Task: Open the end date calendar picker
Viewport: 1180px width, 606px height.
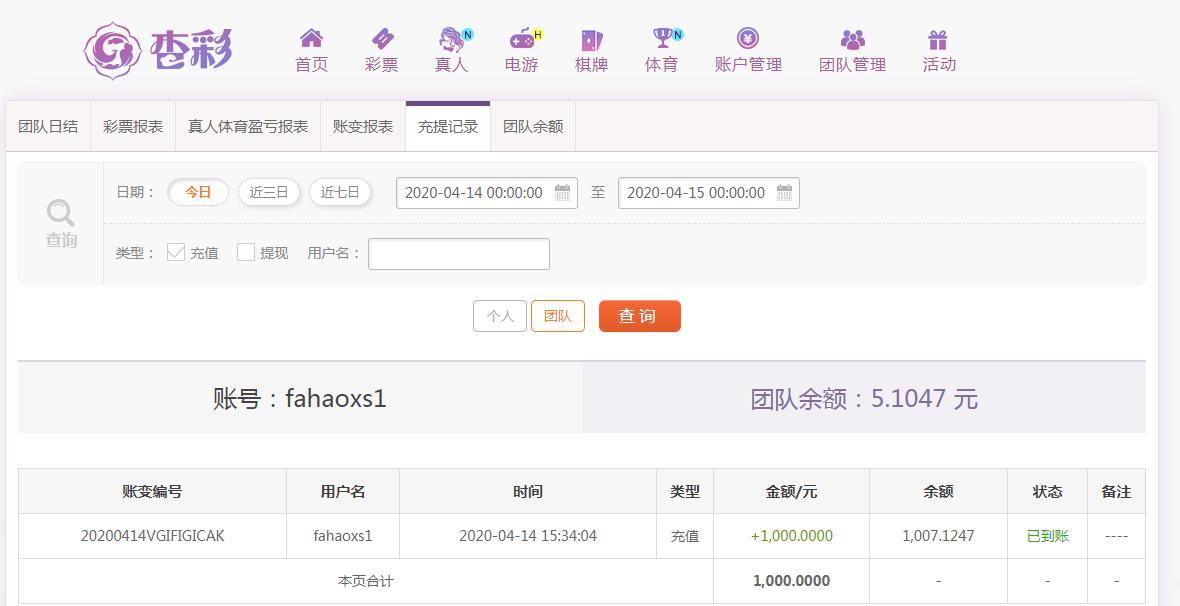Action: 788,192
